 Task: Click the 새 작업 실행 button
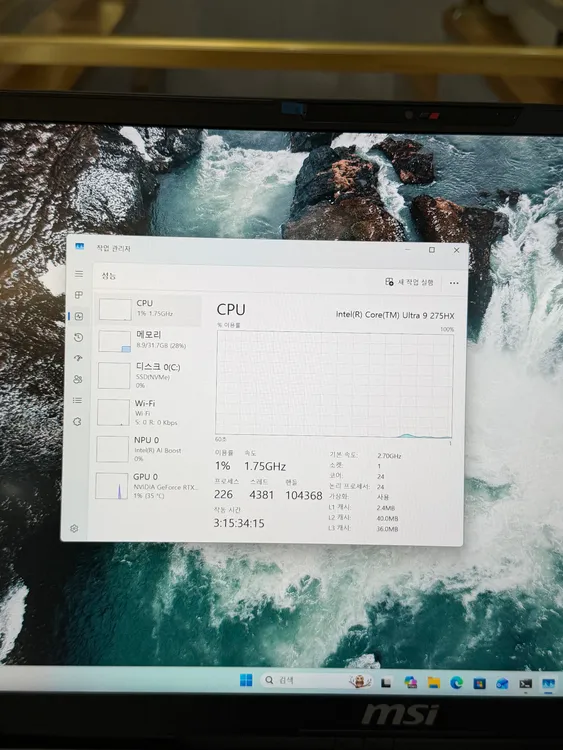pyautogui.click(x=409, y=282)
